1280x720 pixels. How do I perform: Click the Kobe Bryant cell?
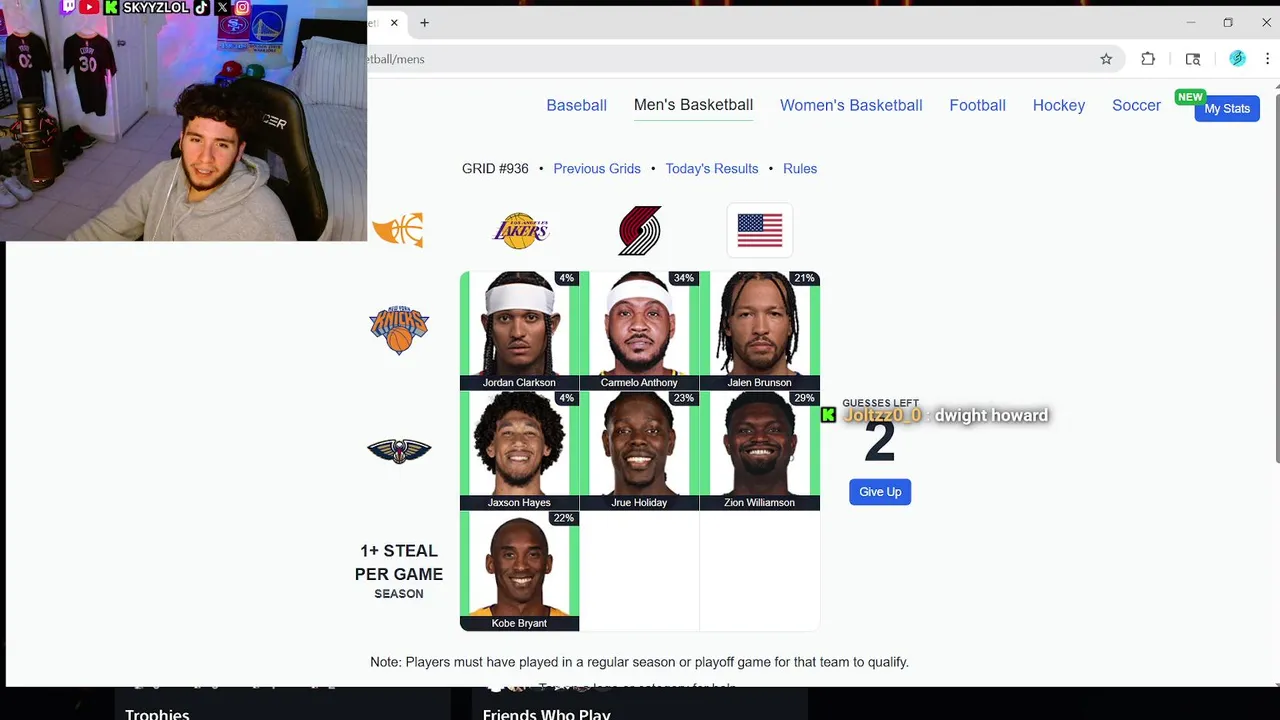pyautogui.click(x=519, y=571)
